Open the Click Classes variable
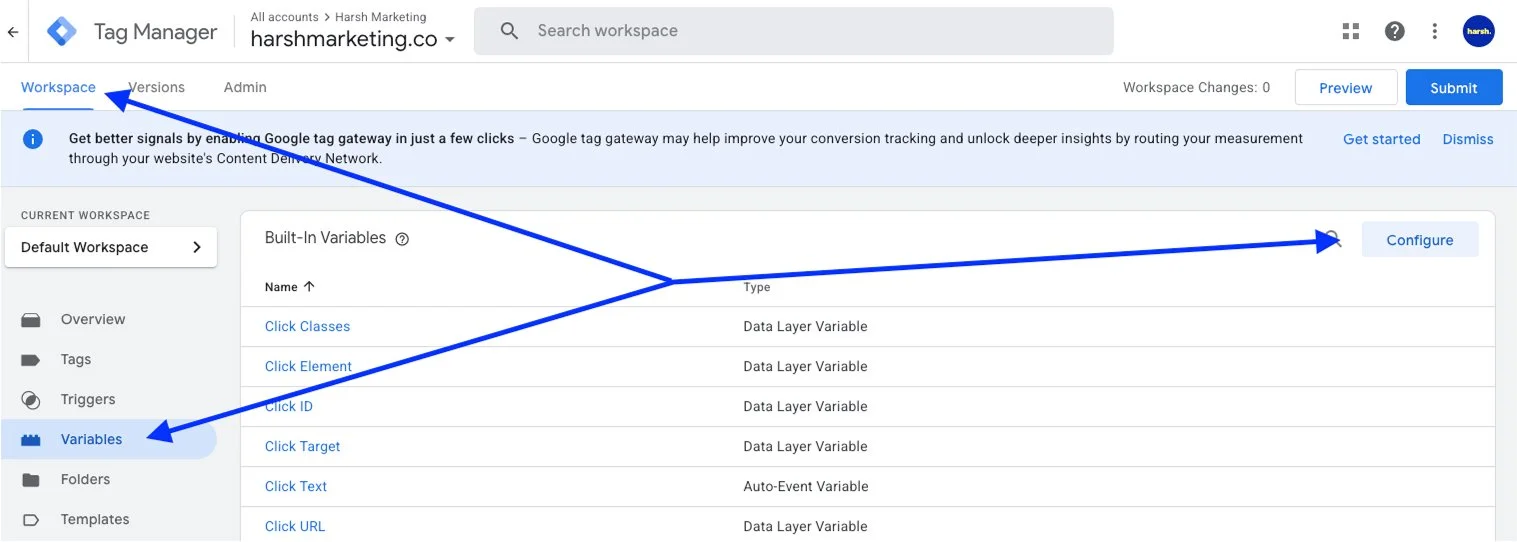This screenshot has width=1517, height=542. 307,326
